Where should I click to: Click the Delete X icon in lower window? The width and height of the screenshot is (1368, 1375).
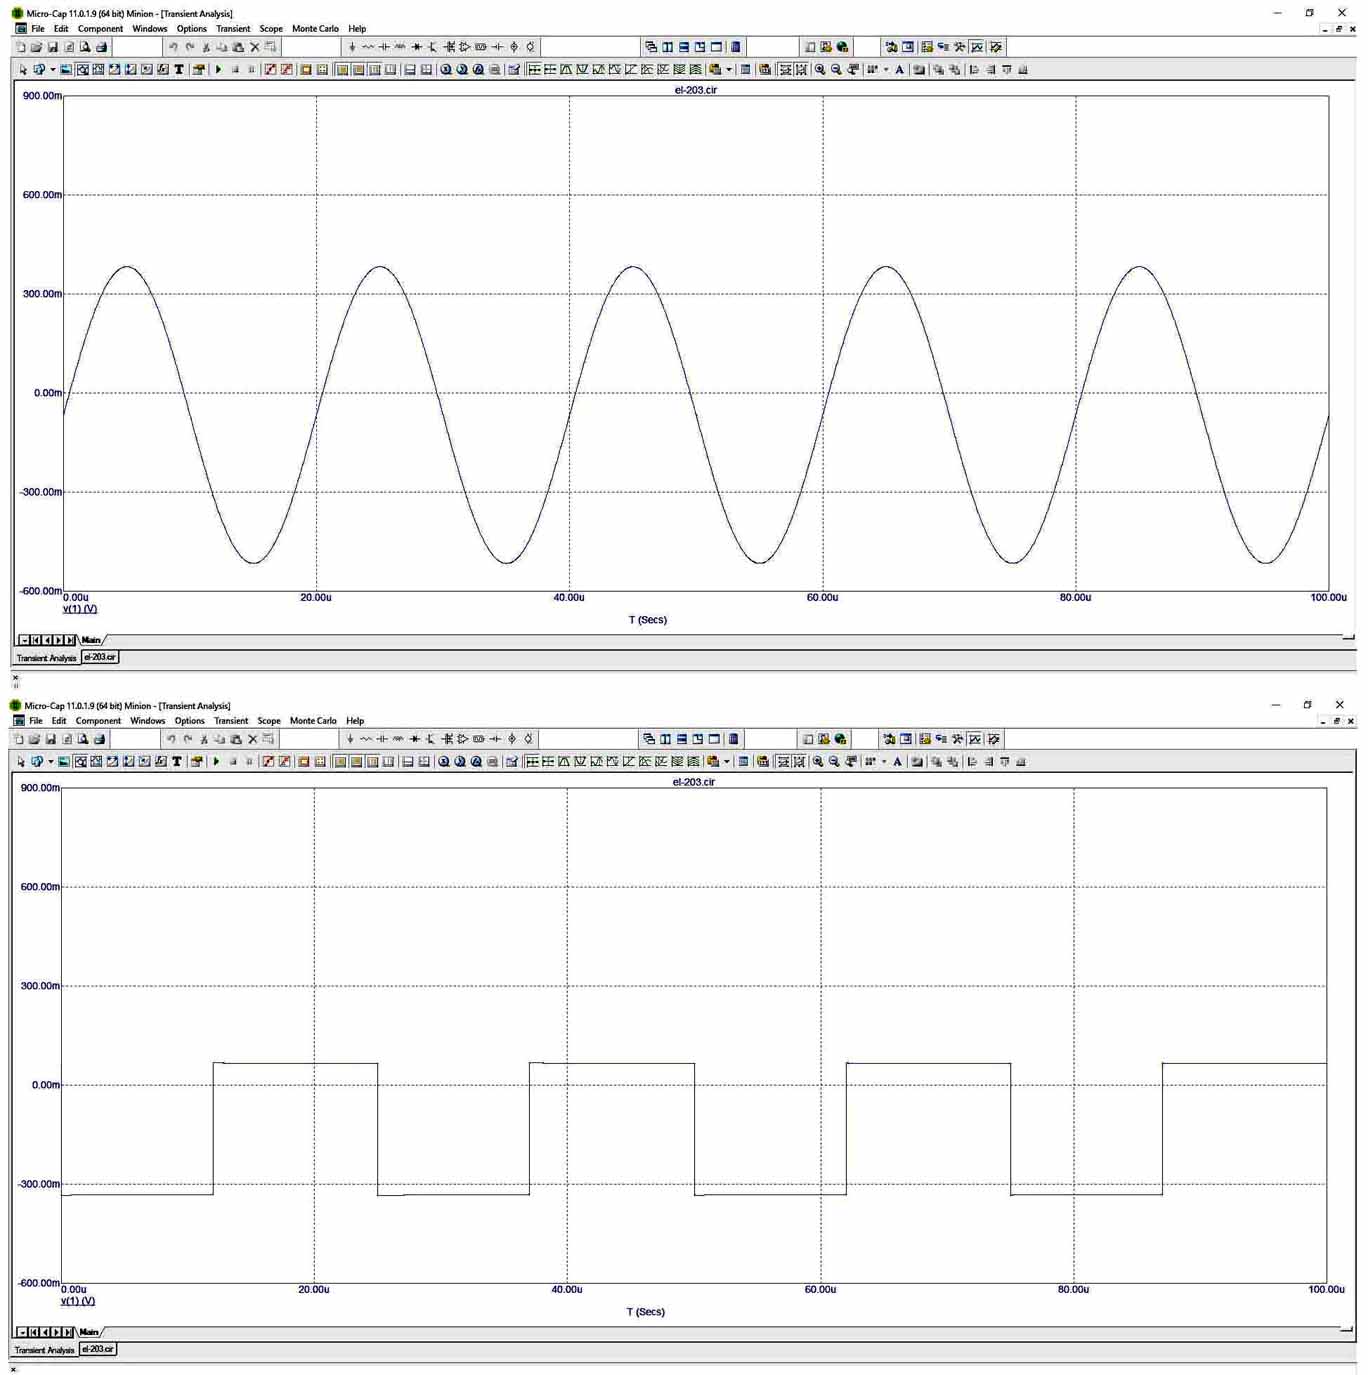(x=252, y=739)
